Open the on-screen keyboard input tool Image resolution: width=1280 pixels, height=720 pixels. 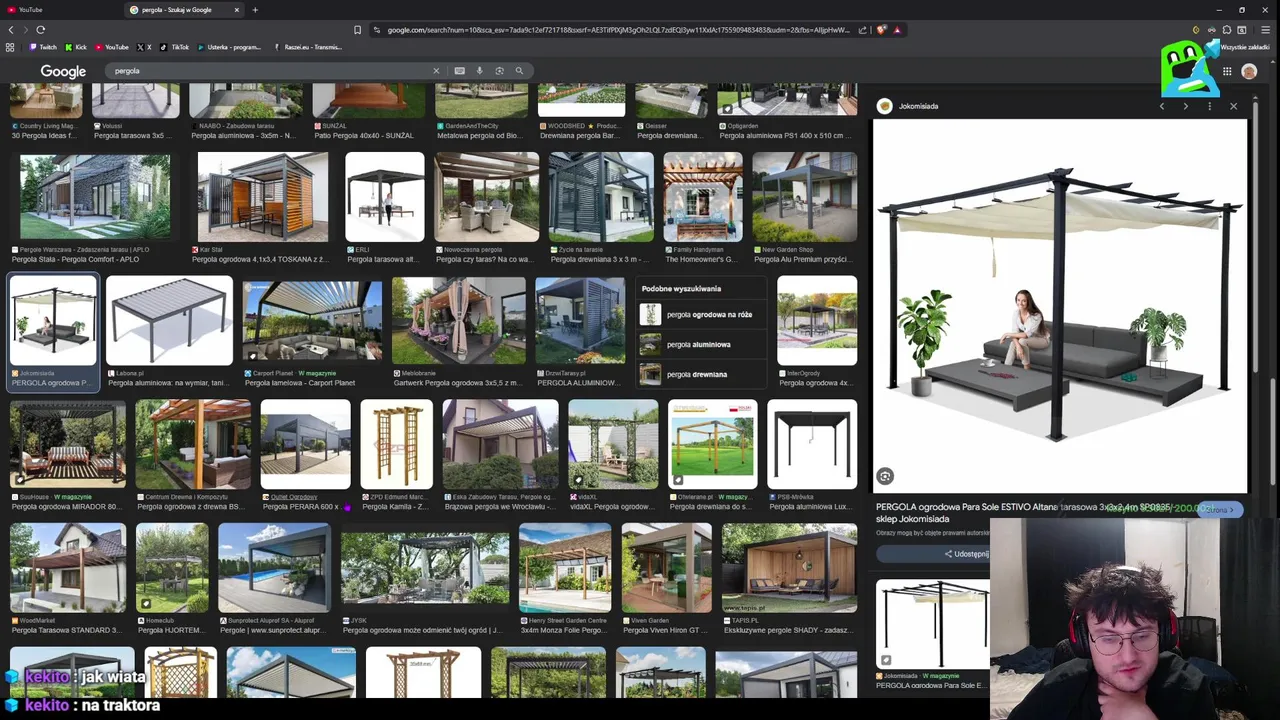(x=459, y=71)
